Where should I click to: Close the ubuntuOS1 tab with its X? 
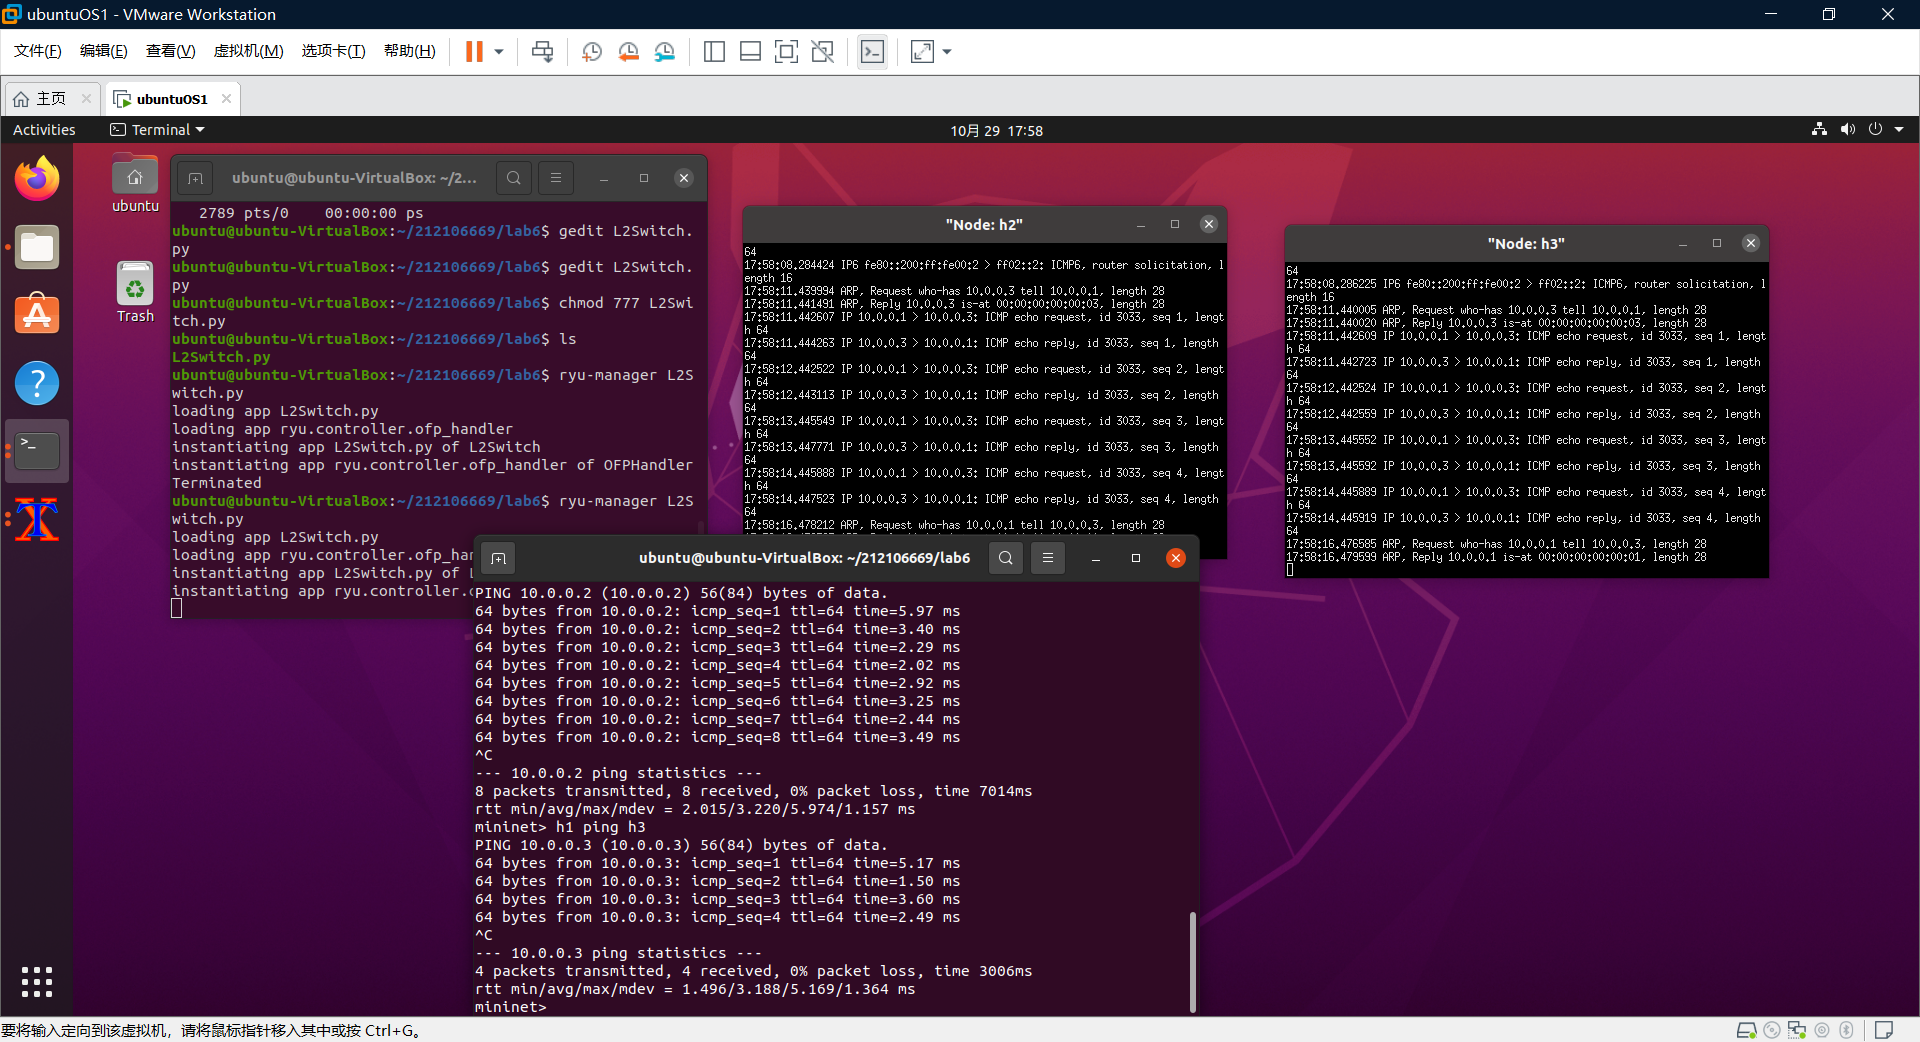pyautogui.click(x=227, y=98)
